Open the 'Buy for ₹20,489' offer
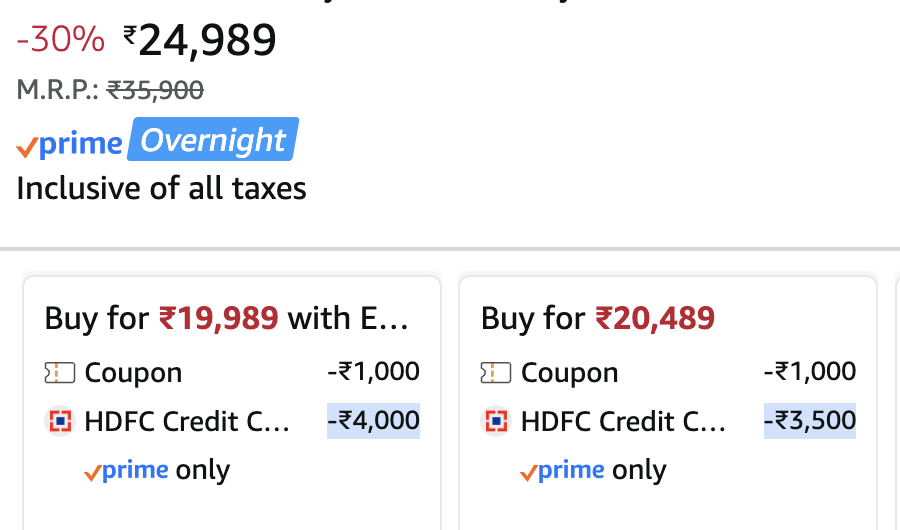 pos(597,319)
